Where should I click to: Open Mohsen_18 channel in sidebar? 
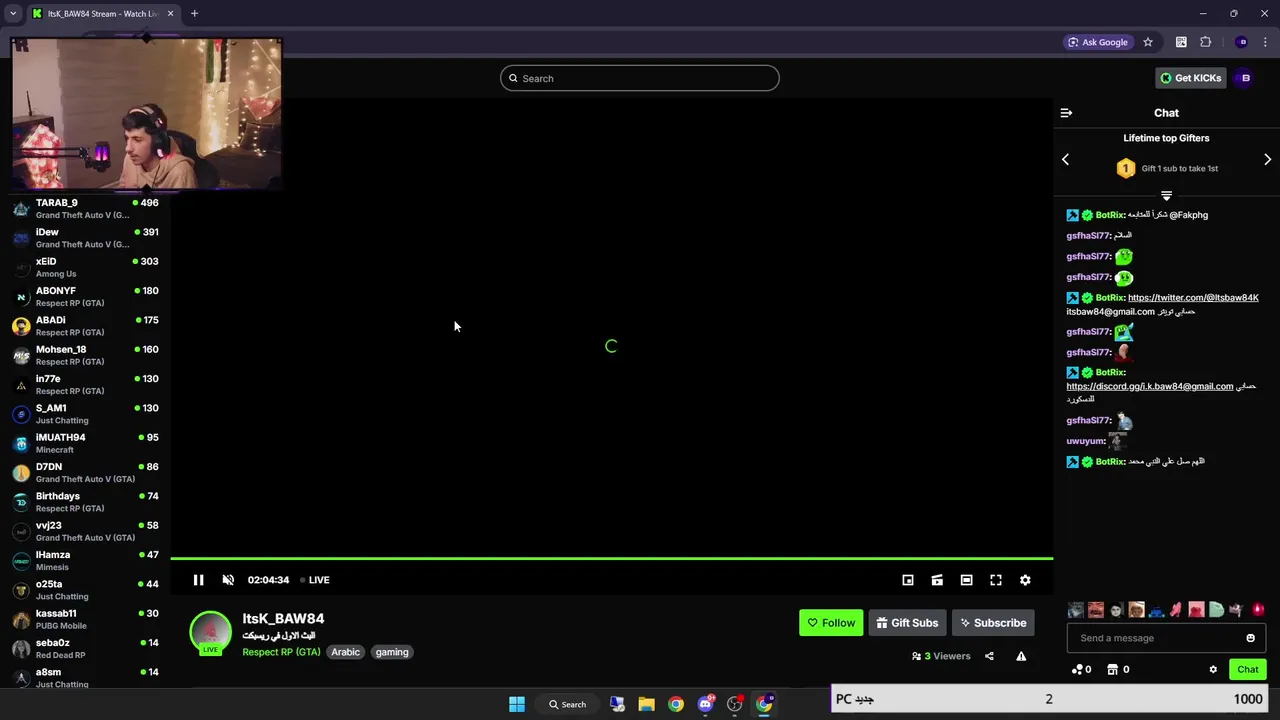coord(85,355)
